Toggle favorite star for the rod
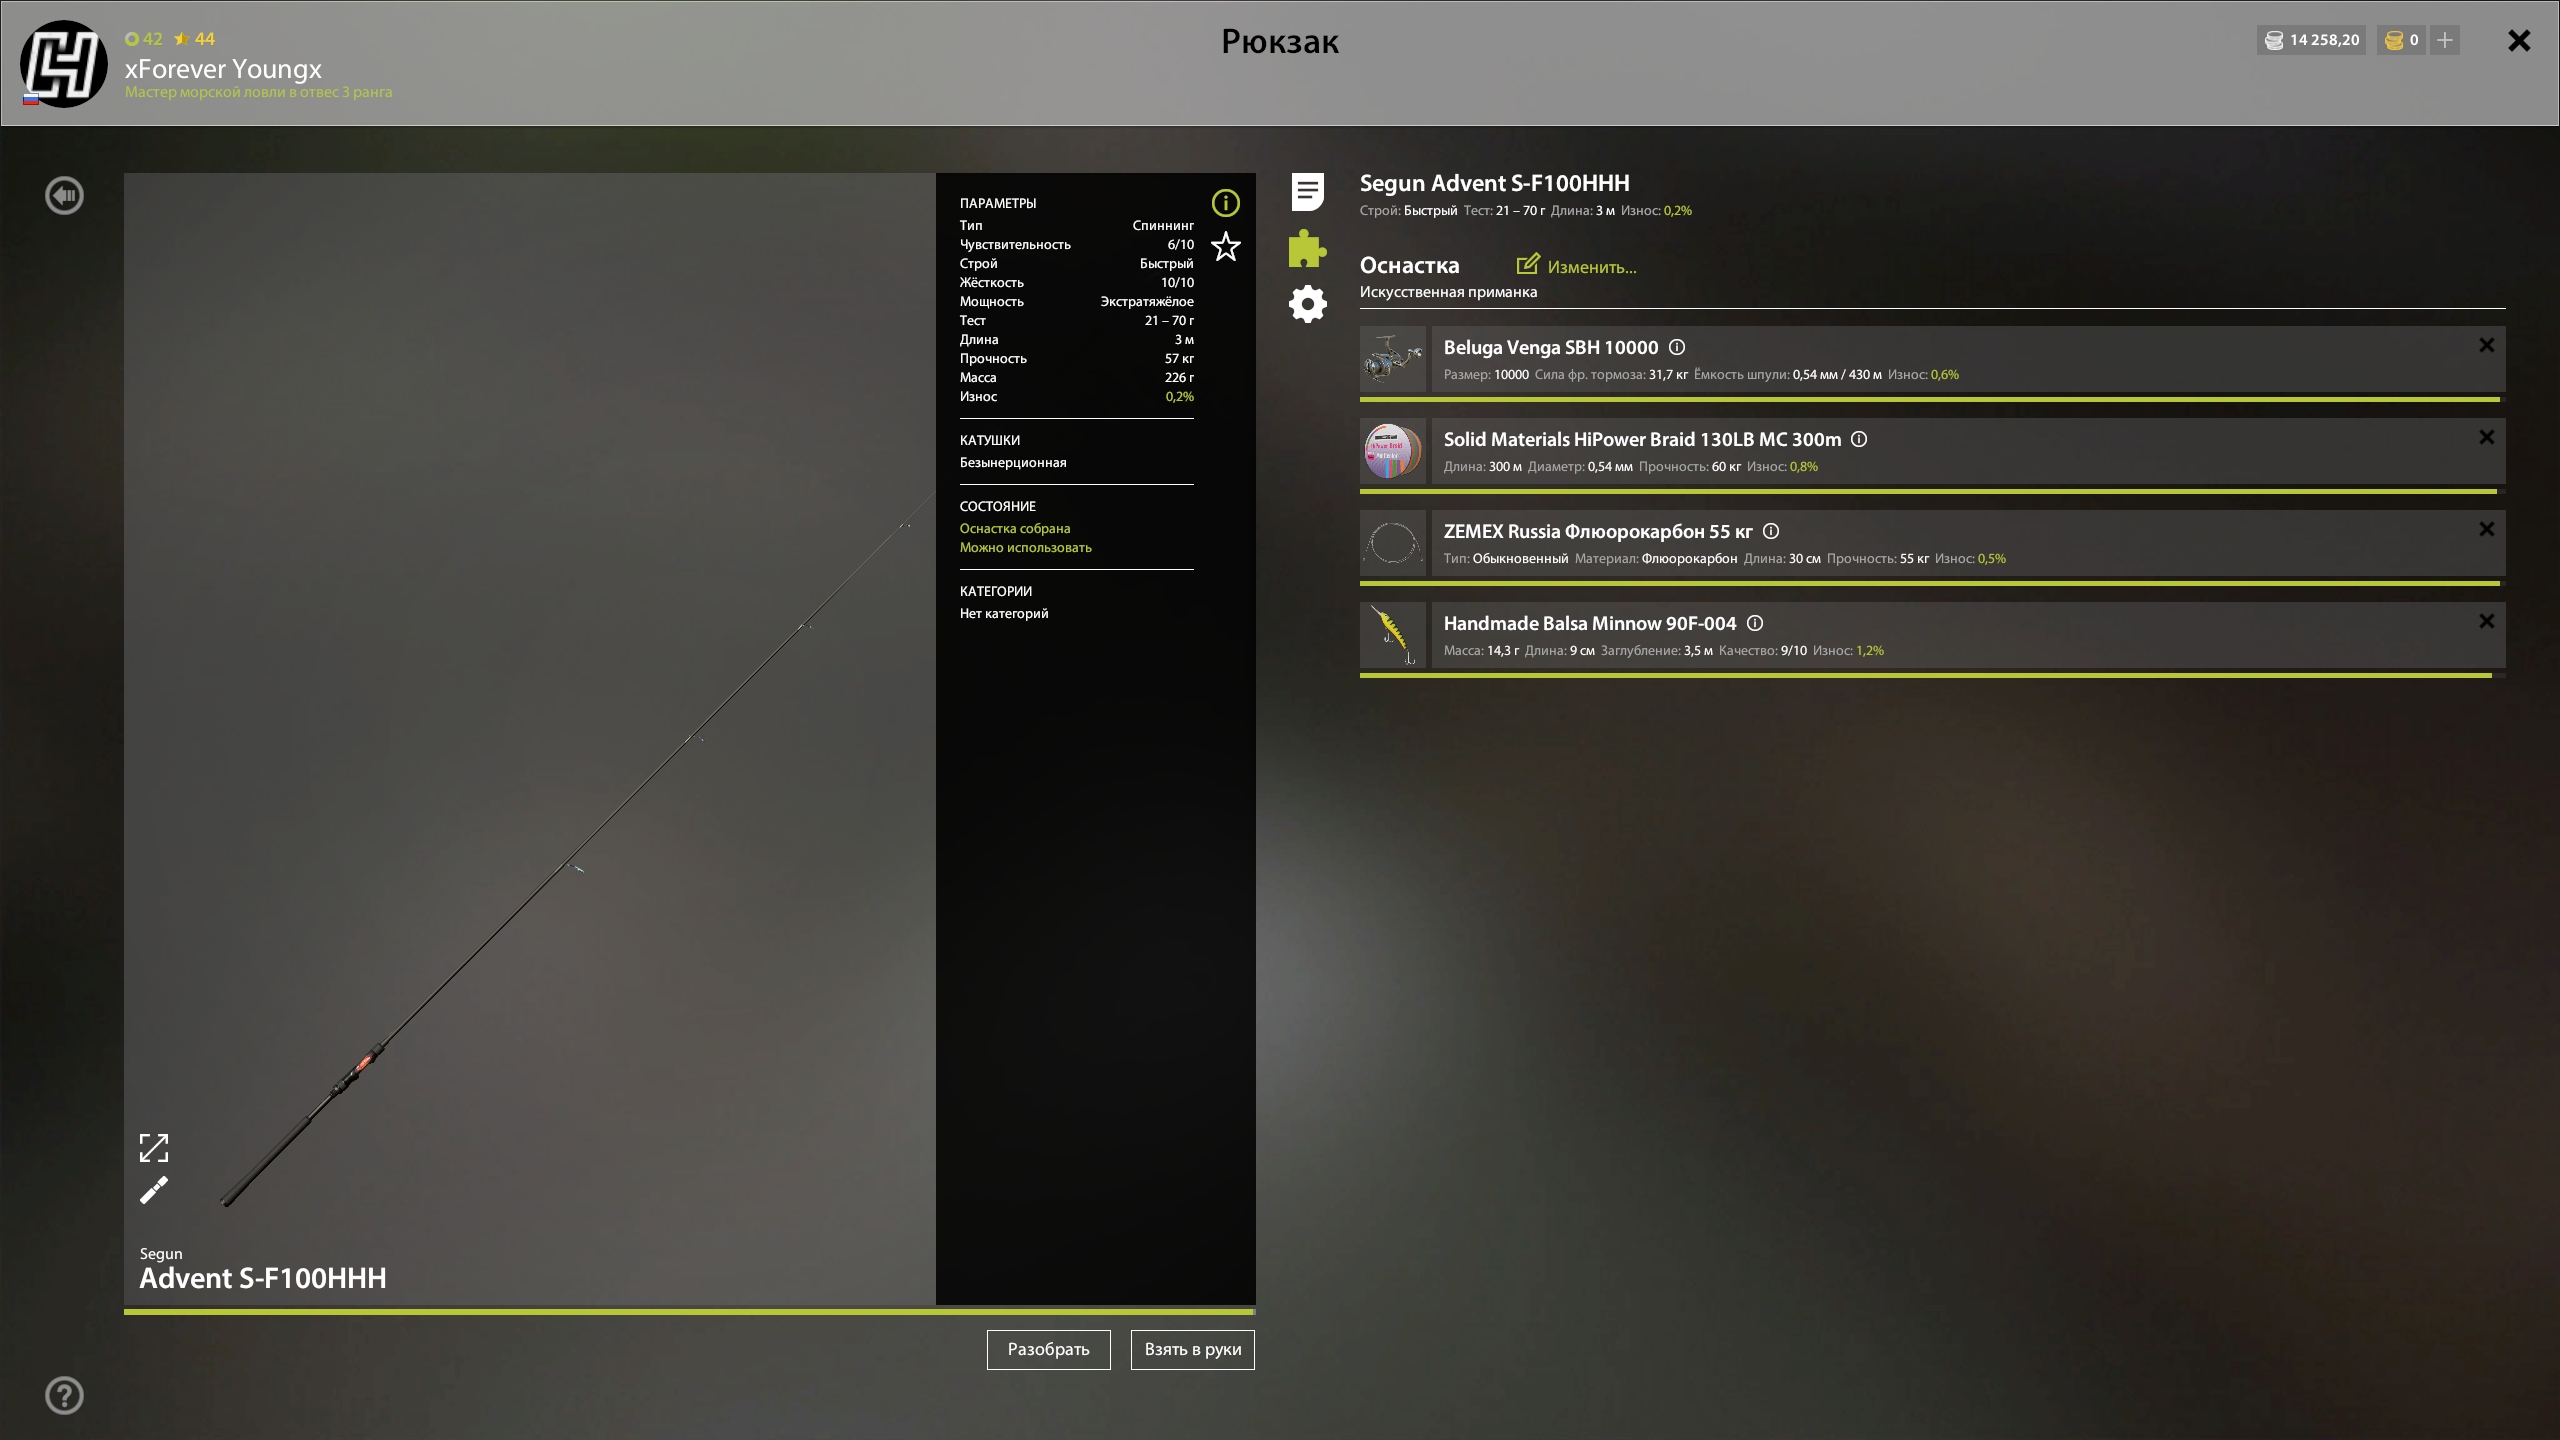Image resolution: width=2560 pixels, height=1440 pixels. (1225, 247)
